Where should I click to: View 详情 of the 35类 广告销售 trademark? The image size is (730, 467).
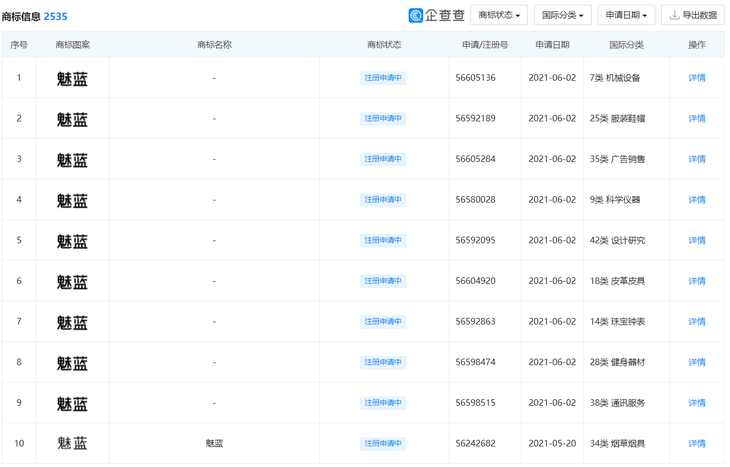click(x=697, y=159)
